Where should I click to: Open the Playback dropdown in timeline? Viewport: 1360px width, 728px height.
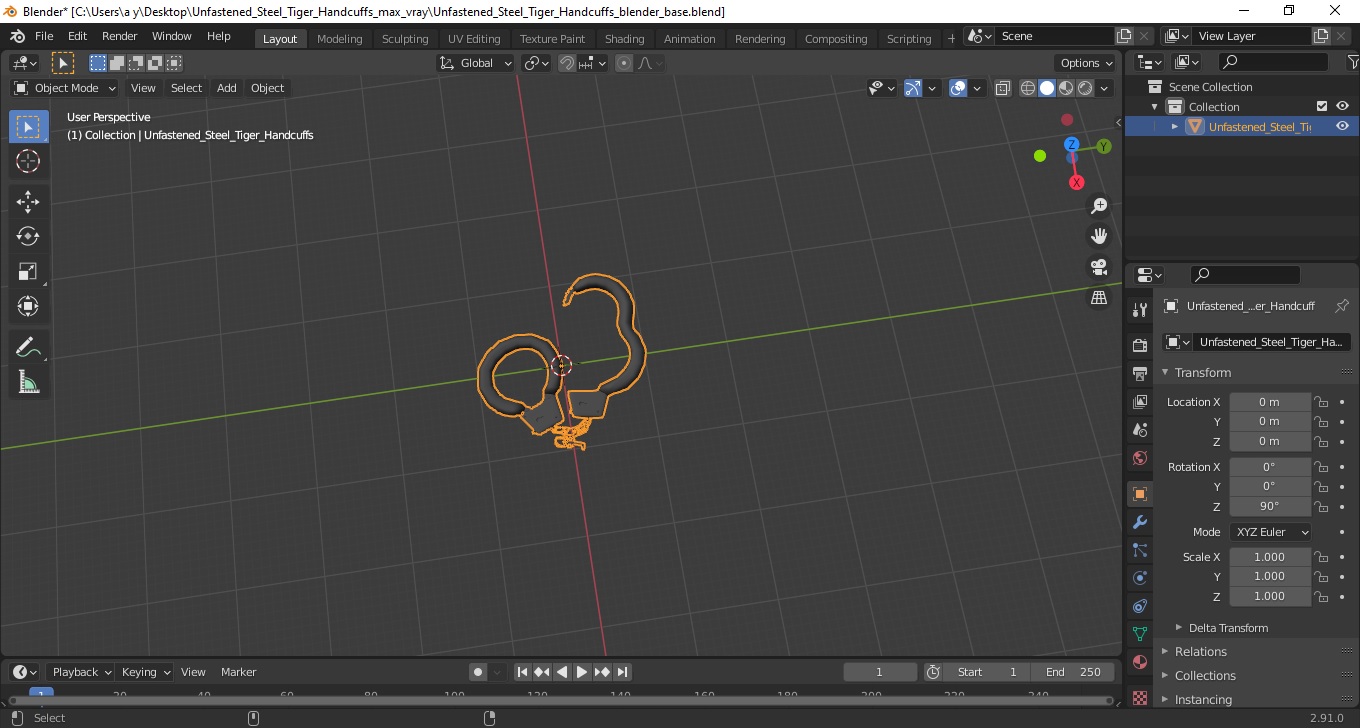pyautogui.click(x=80, y=672)
